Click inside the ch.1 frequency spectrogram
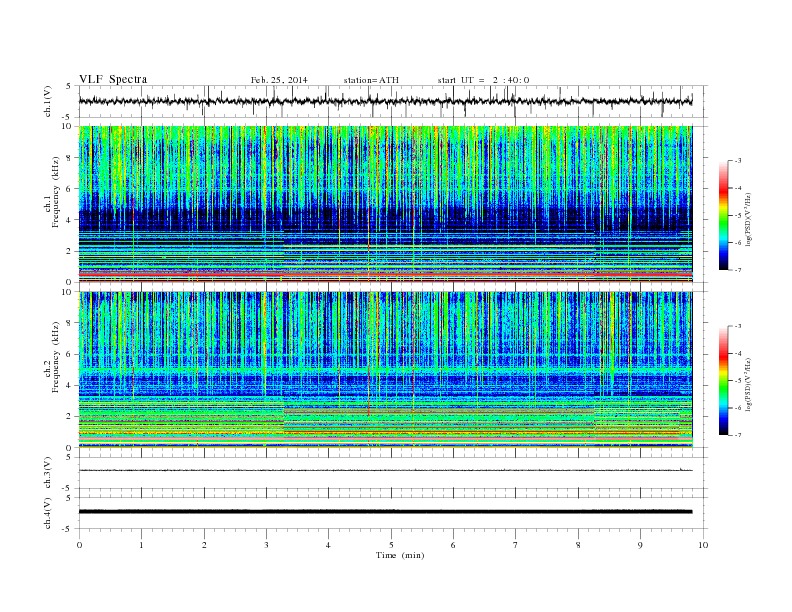 pyautogui.click(x=386, y=204)
